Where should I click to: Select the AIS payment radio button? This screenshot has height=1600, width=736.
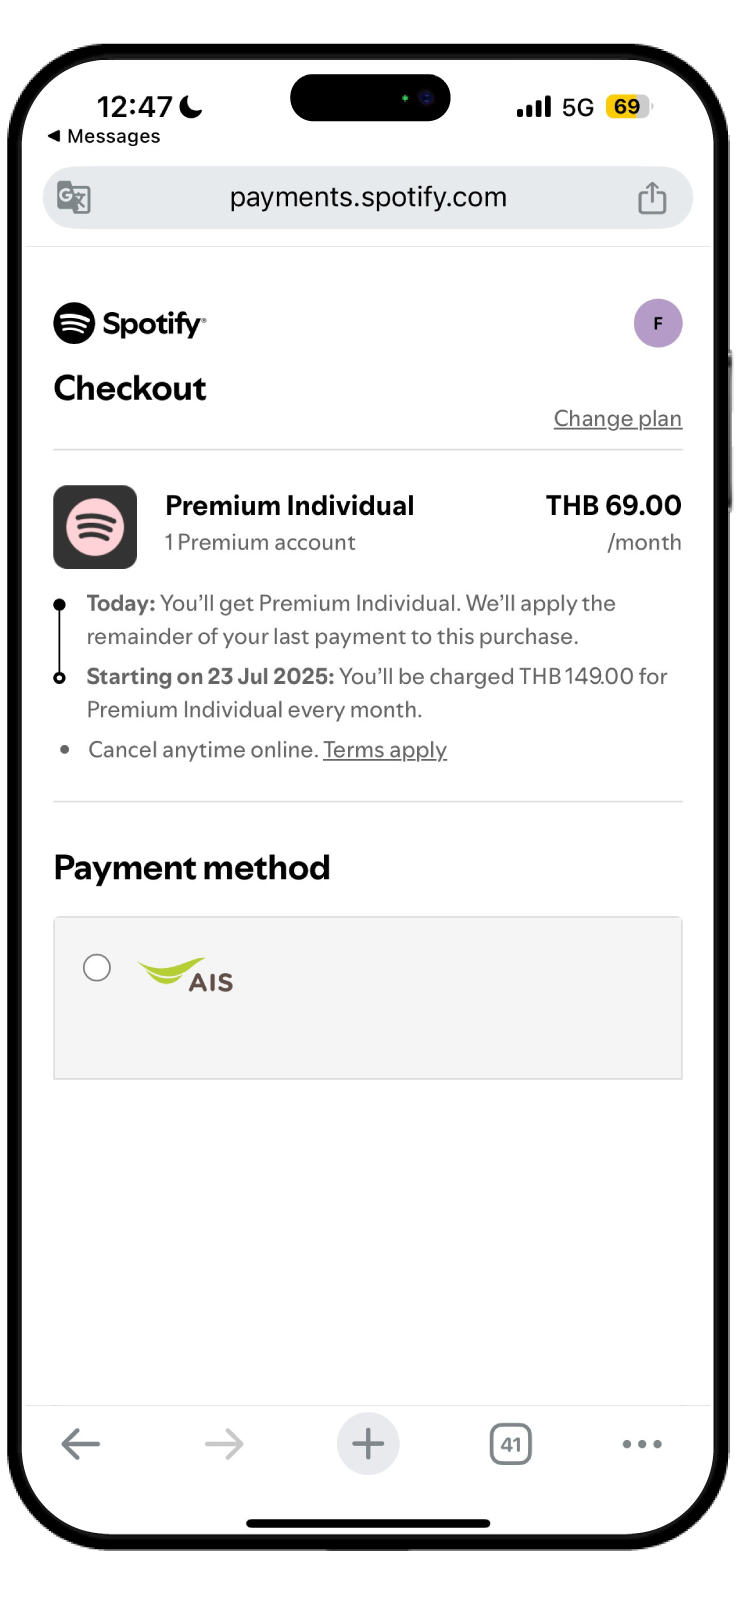[x=97, y=968]
